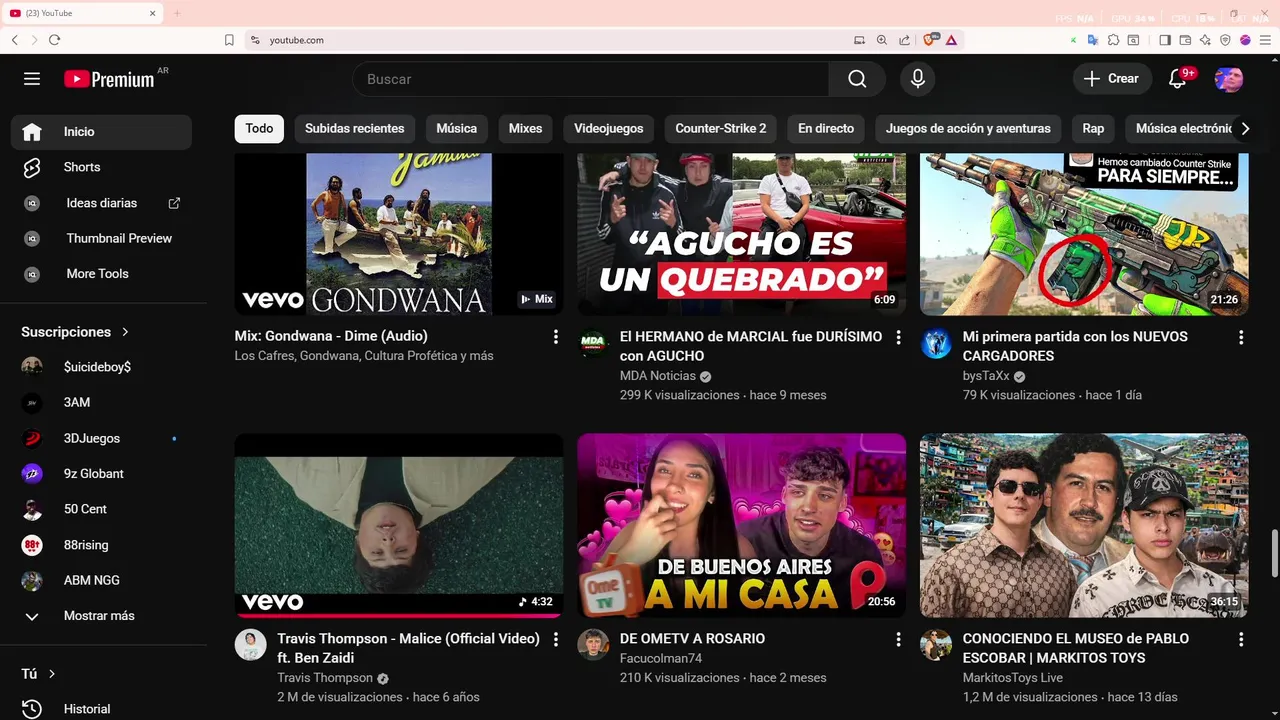The width and height of the screenshot is (1280, 720).
Task: Click the zoom magnifier in address bar
Action: [882, 40]
